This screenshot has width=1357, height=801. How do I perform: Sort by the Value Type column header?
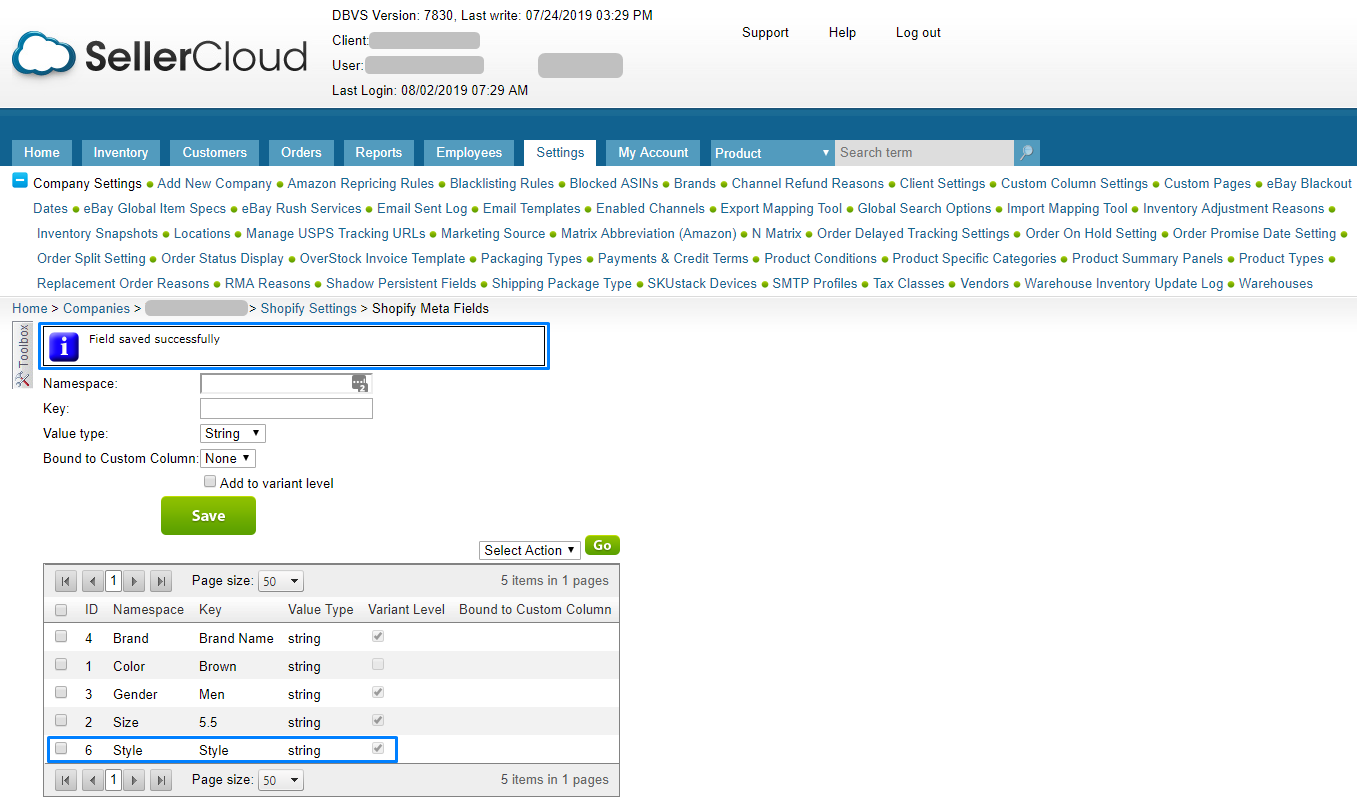pyautogui.click(x=320, y=609)
